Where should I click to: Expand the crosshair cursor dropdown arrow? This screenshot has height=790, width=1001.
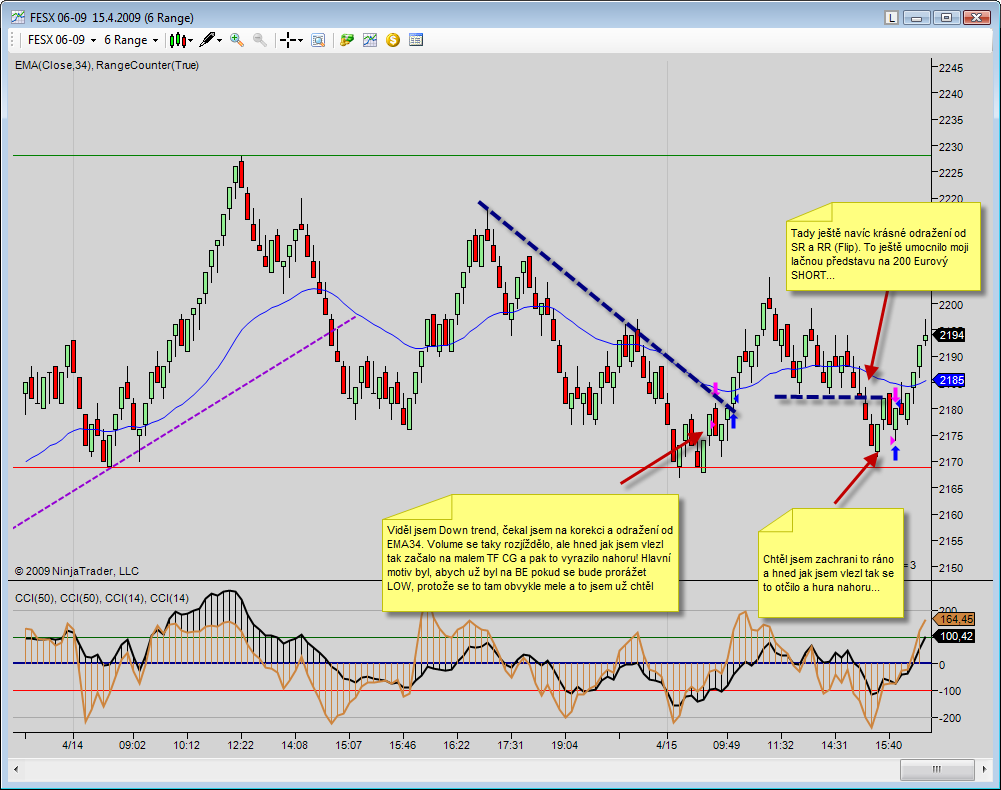pyautogui.click(x=300, y=41)
